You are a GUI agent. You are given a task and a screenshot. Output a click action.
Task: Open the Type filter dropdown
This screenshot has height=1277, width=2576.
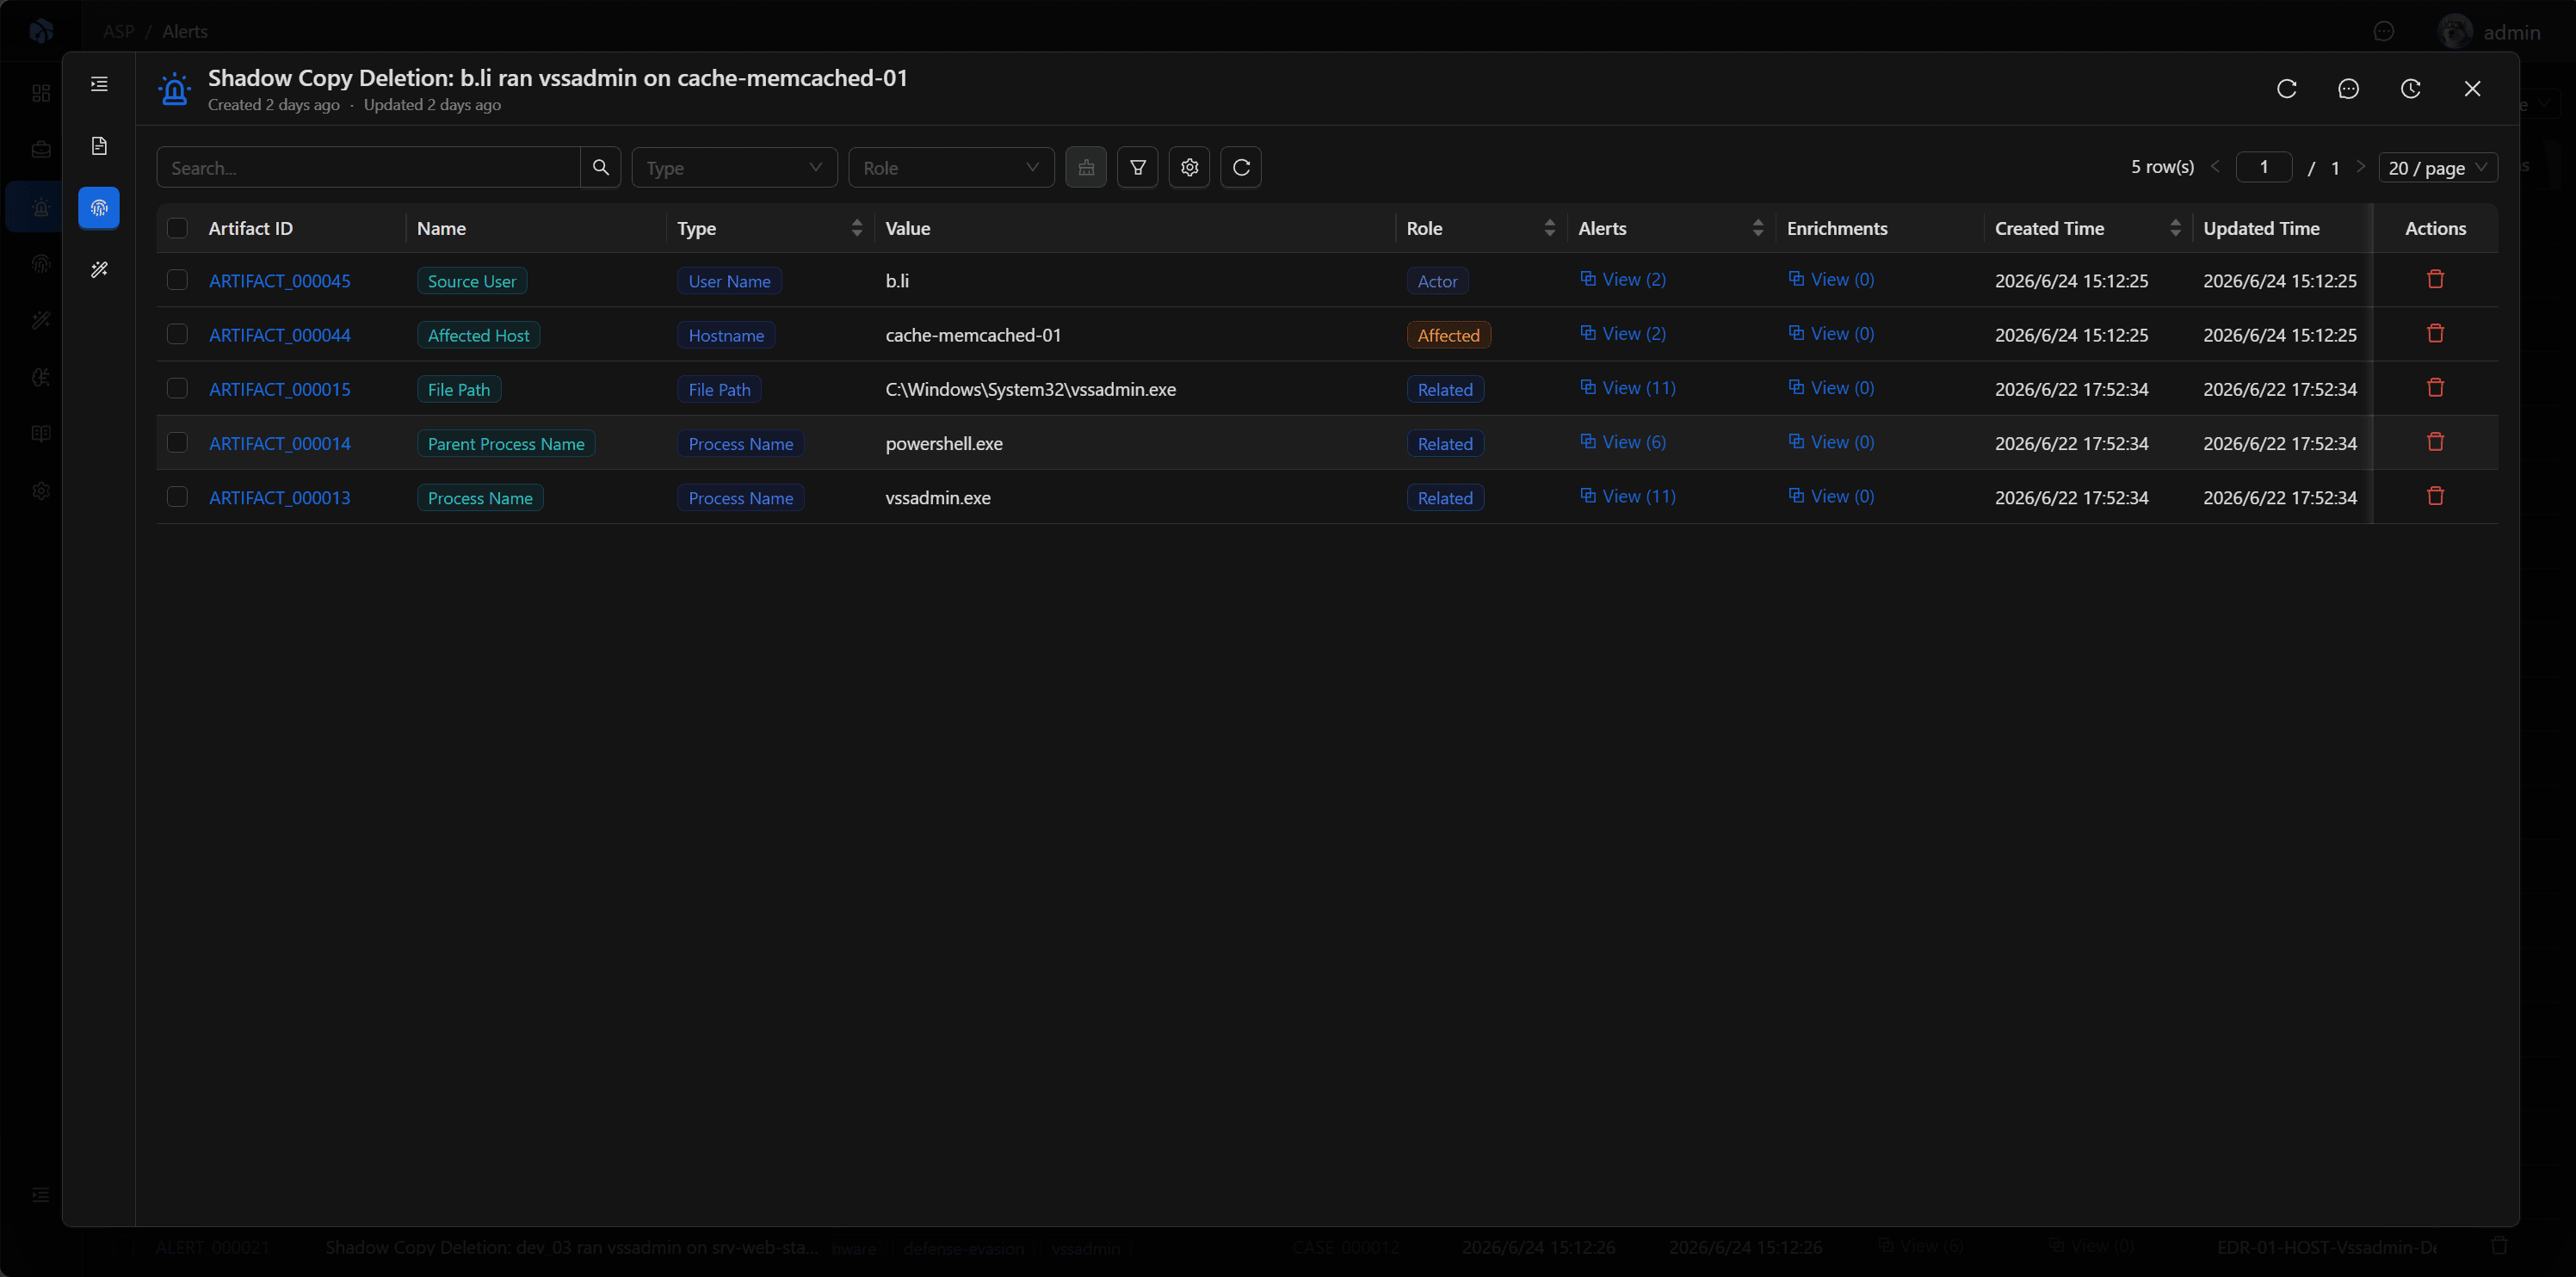734,167
